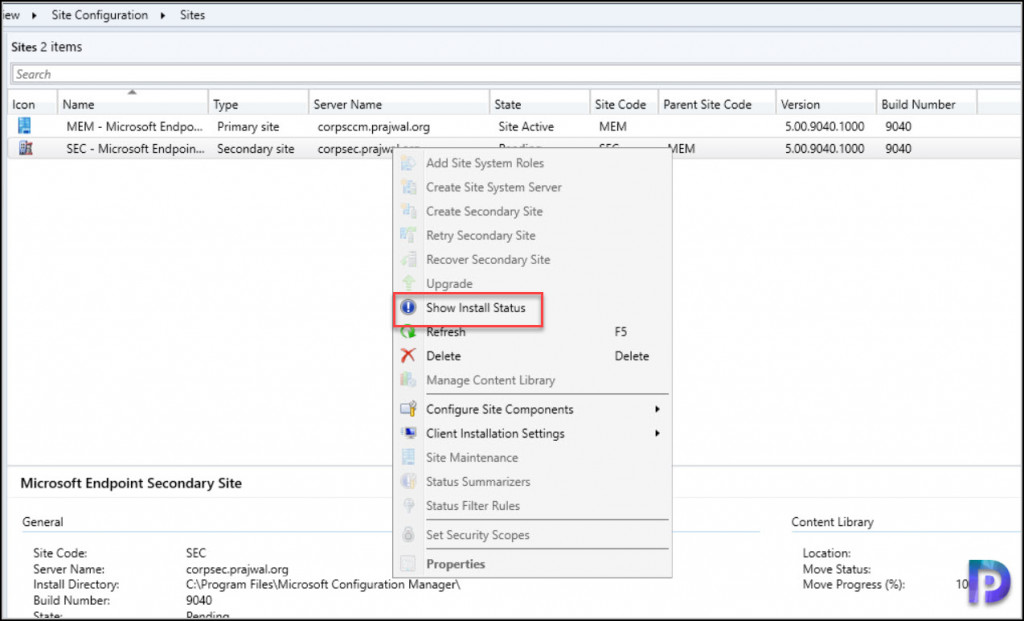Expand Client Installation Settings submenu arrow
The width and height of the screenshot is (1024, 621).
(x=657, y=434)
